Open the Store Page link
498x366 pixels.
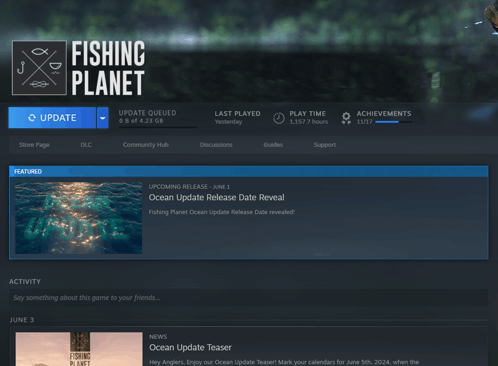(x=34, y=145)
